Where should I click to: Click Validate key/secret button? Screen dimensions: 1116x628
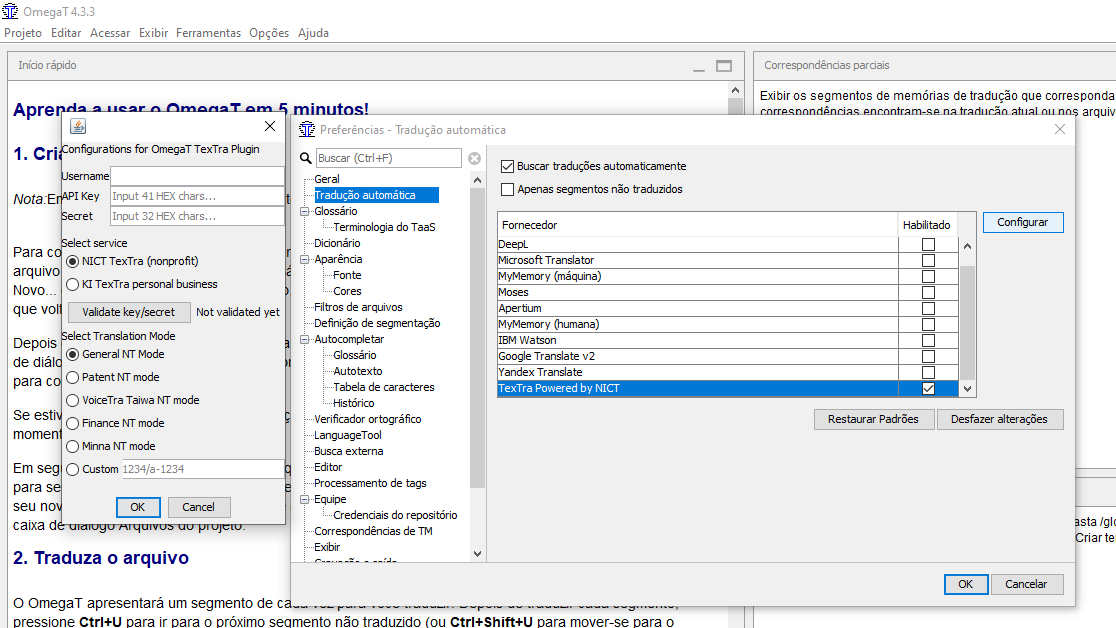(129, 312)
